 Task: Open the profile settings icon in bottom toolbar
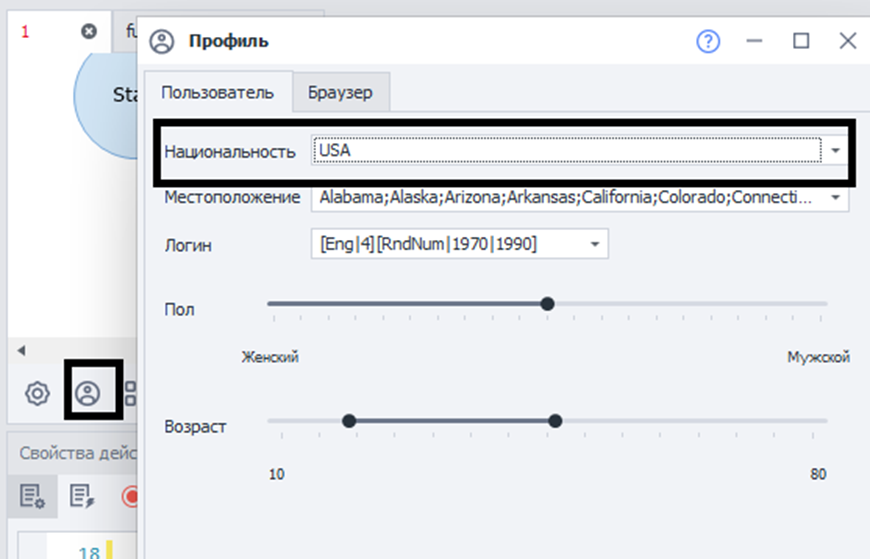click(88, 393)
